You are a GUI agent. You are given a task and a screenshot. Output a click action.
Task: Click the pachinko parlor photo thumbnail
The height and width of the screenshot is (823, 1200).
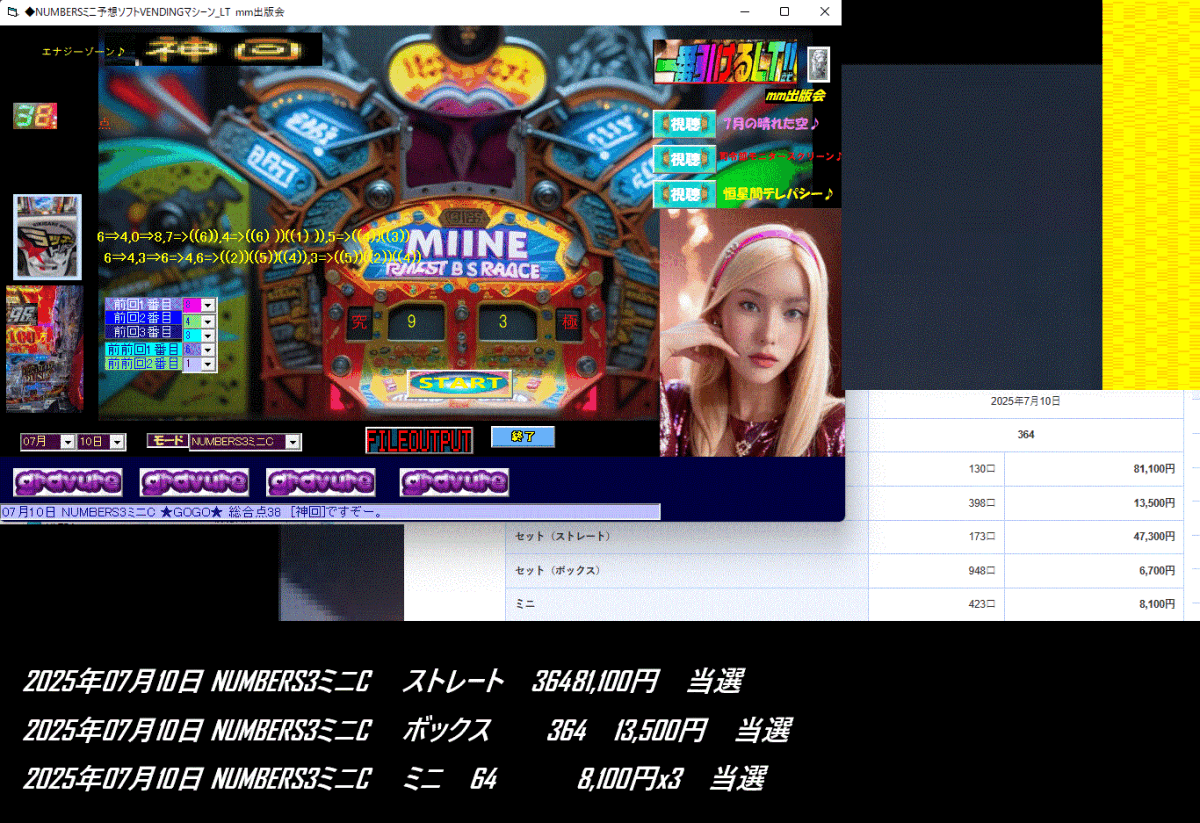[45, 349]
